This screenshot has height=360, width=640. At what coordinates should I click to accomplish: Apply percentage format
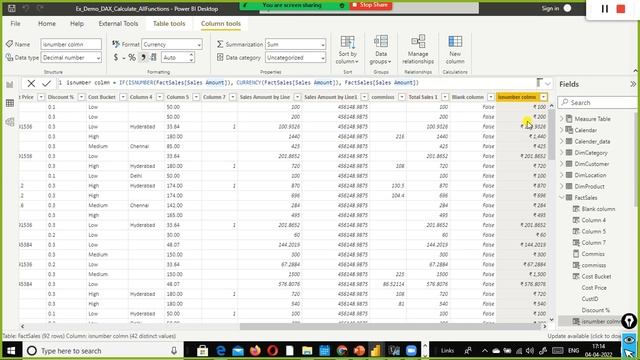point(132,58)
